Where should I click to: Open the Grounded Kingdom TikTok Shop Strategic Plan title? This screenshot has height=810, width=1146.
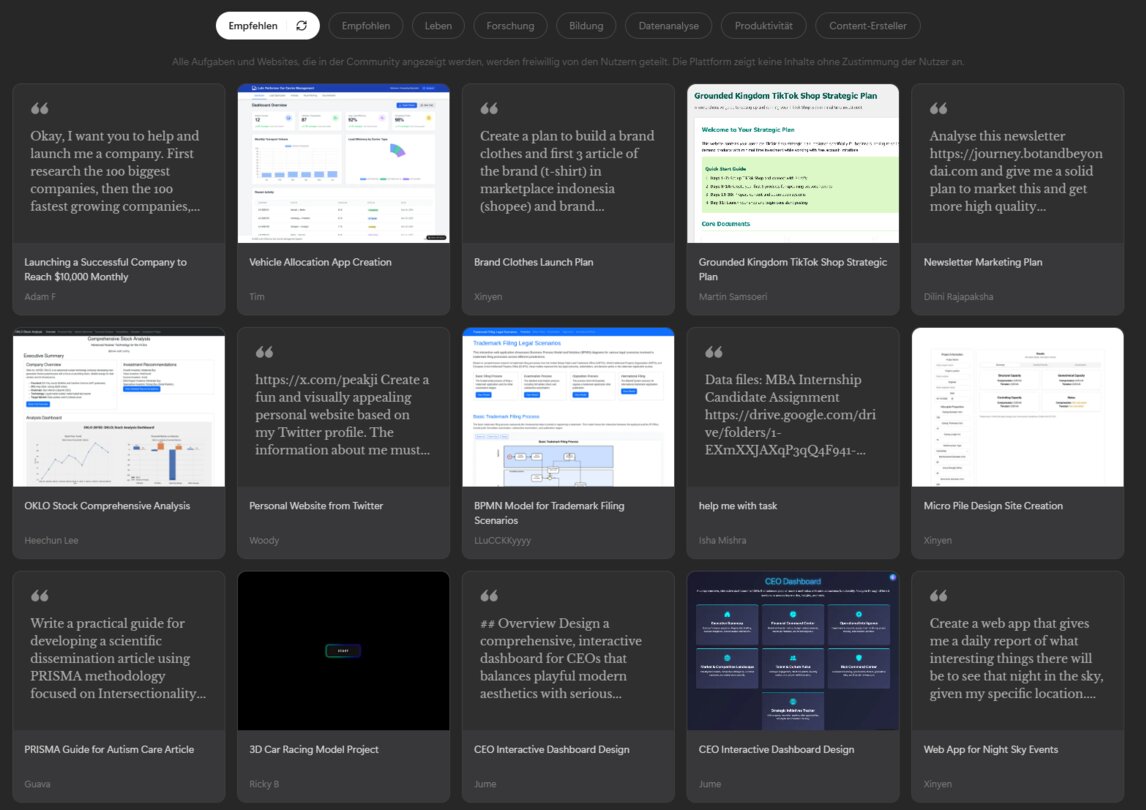792,269
